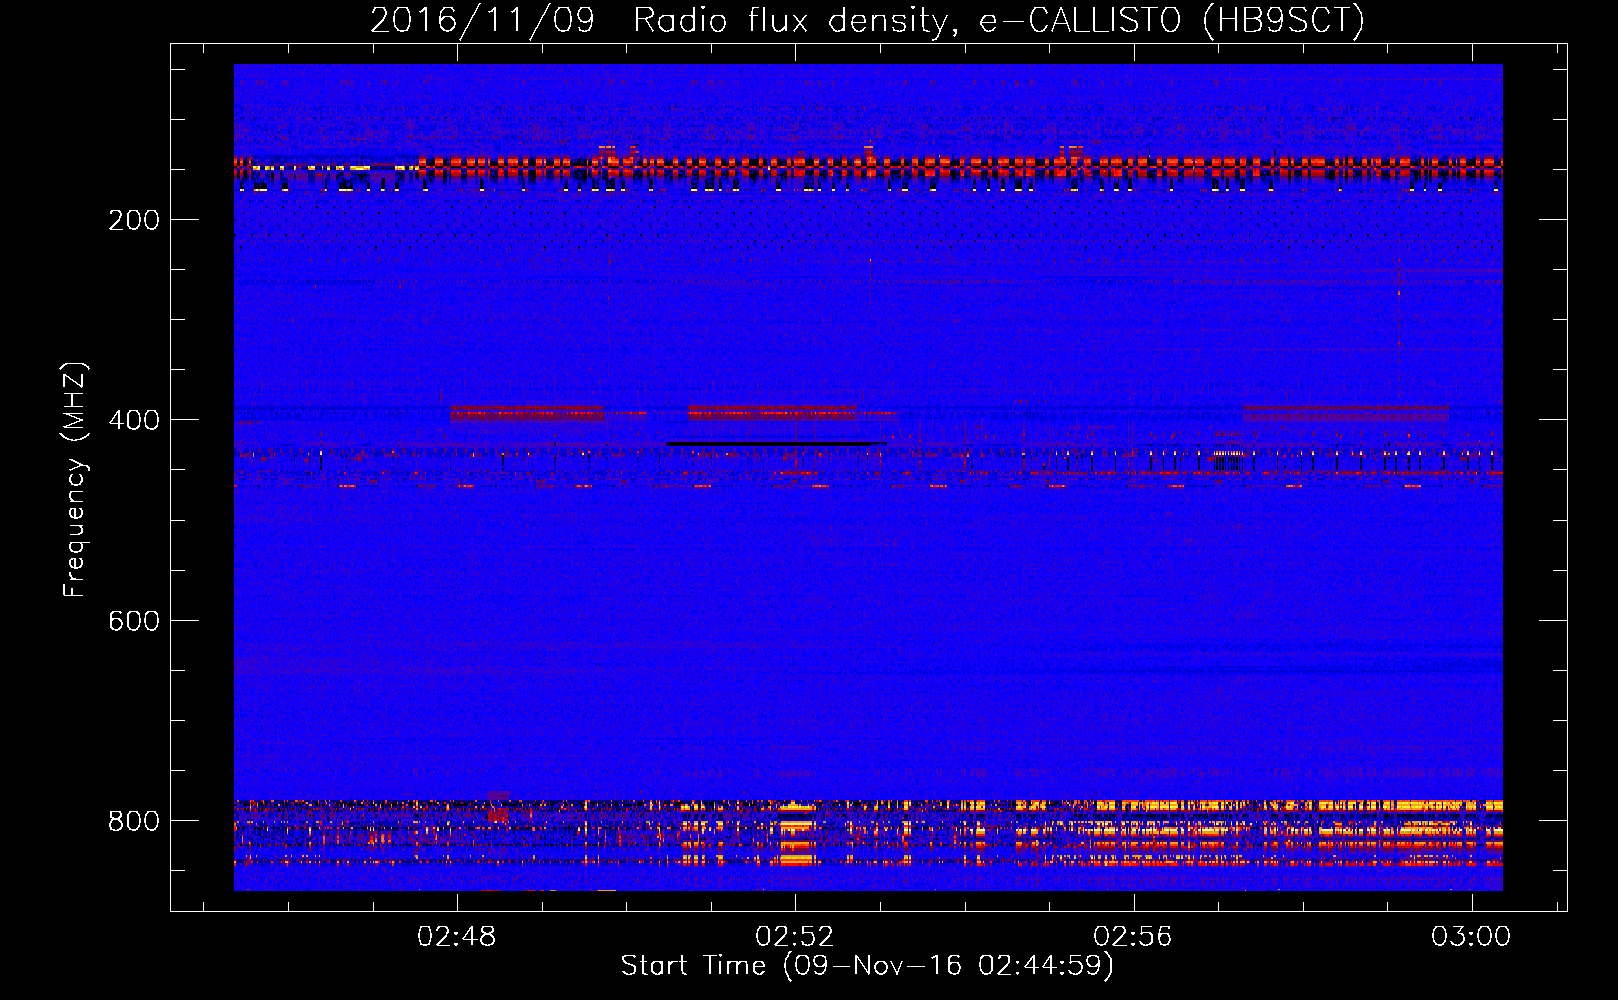1618x1000 pixels.
Task: Click the '800' frequency tick label
Action: click(134, 821)
